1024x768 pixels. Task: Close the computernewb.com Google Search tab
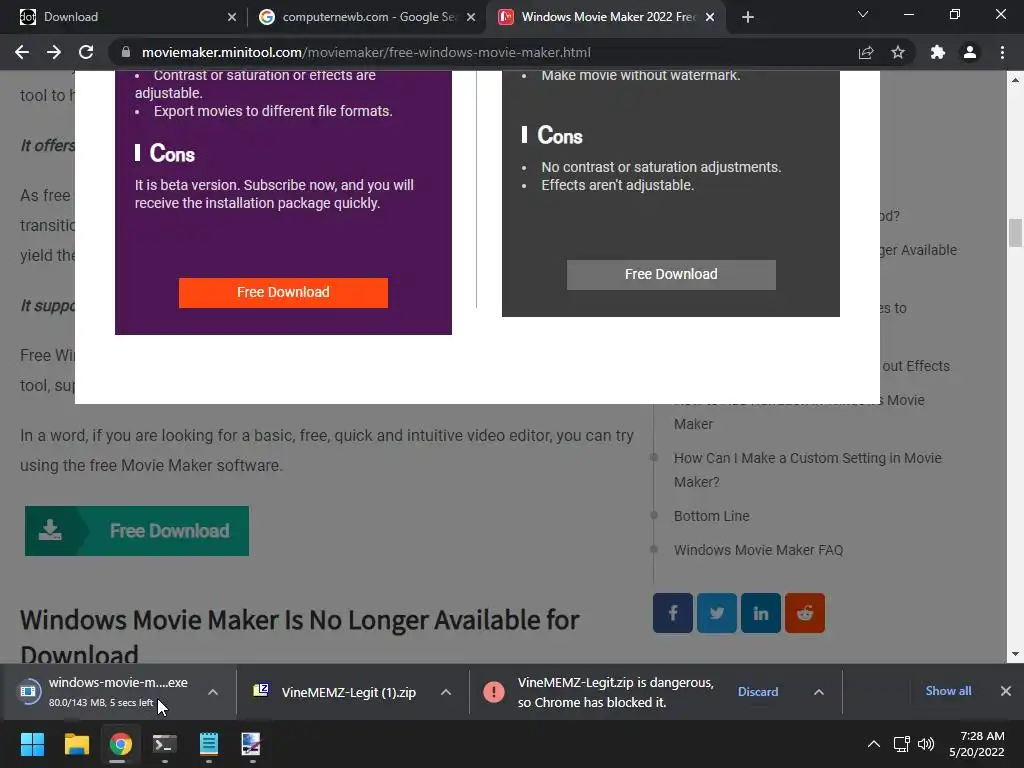471,17
